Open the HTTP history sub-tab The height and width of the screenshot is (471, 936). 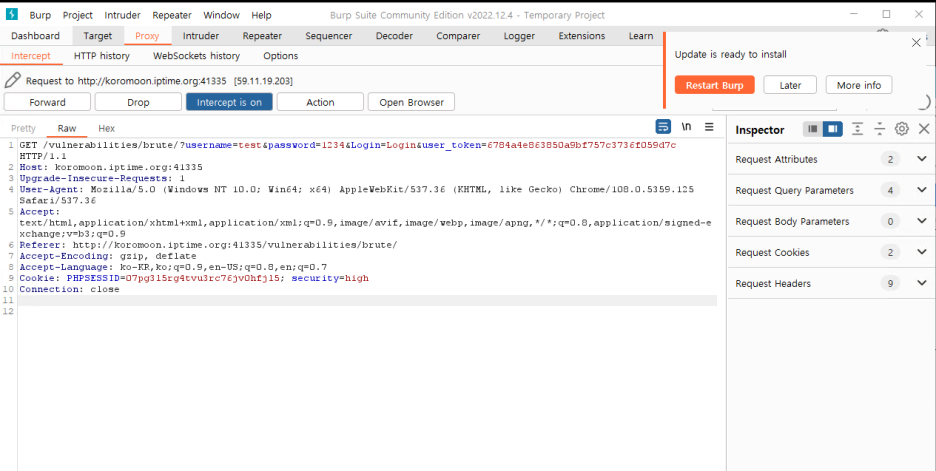pyautogui.click(x=101, y=56)
